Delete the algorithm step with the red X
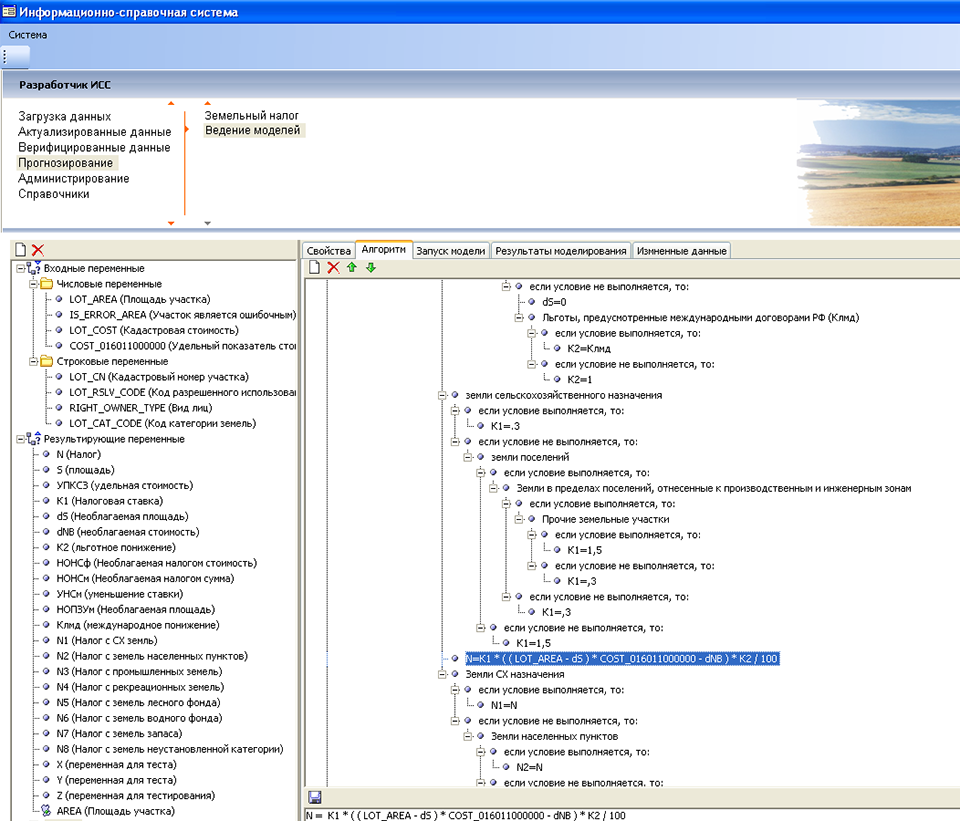This screenshot has width=960, height=821. tap(333, 267)
